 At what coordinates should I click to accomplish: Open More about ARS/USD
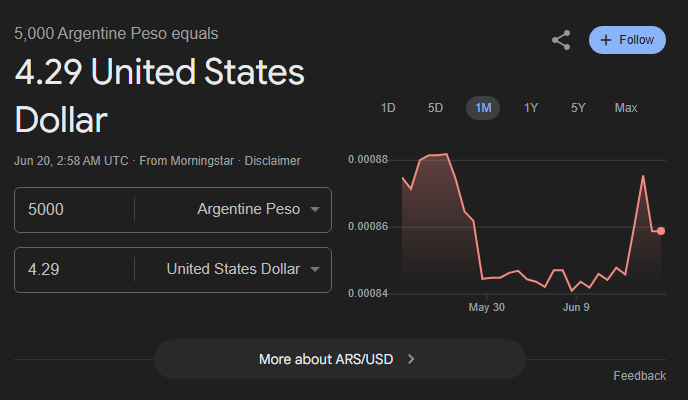click(x=339, y=359)
